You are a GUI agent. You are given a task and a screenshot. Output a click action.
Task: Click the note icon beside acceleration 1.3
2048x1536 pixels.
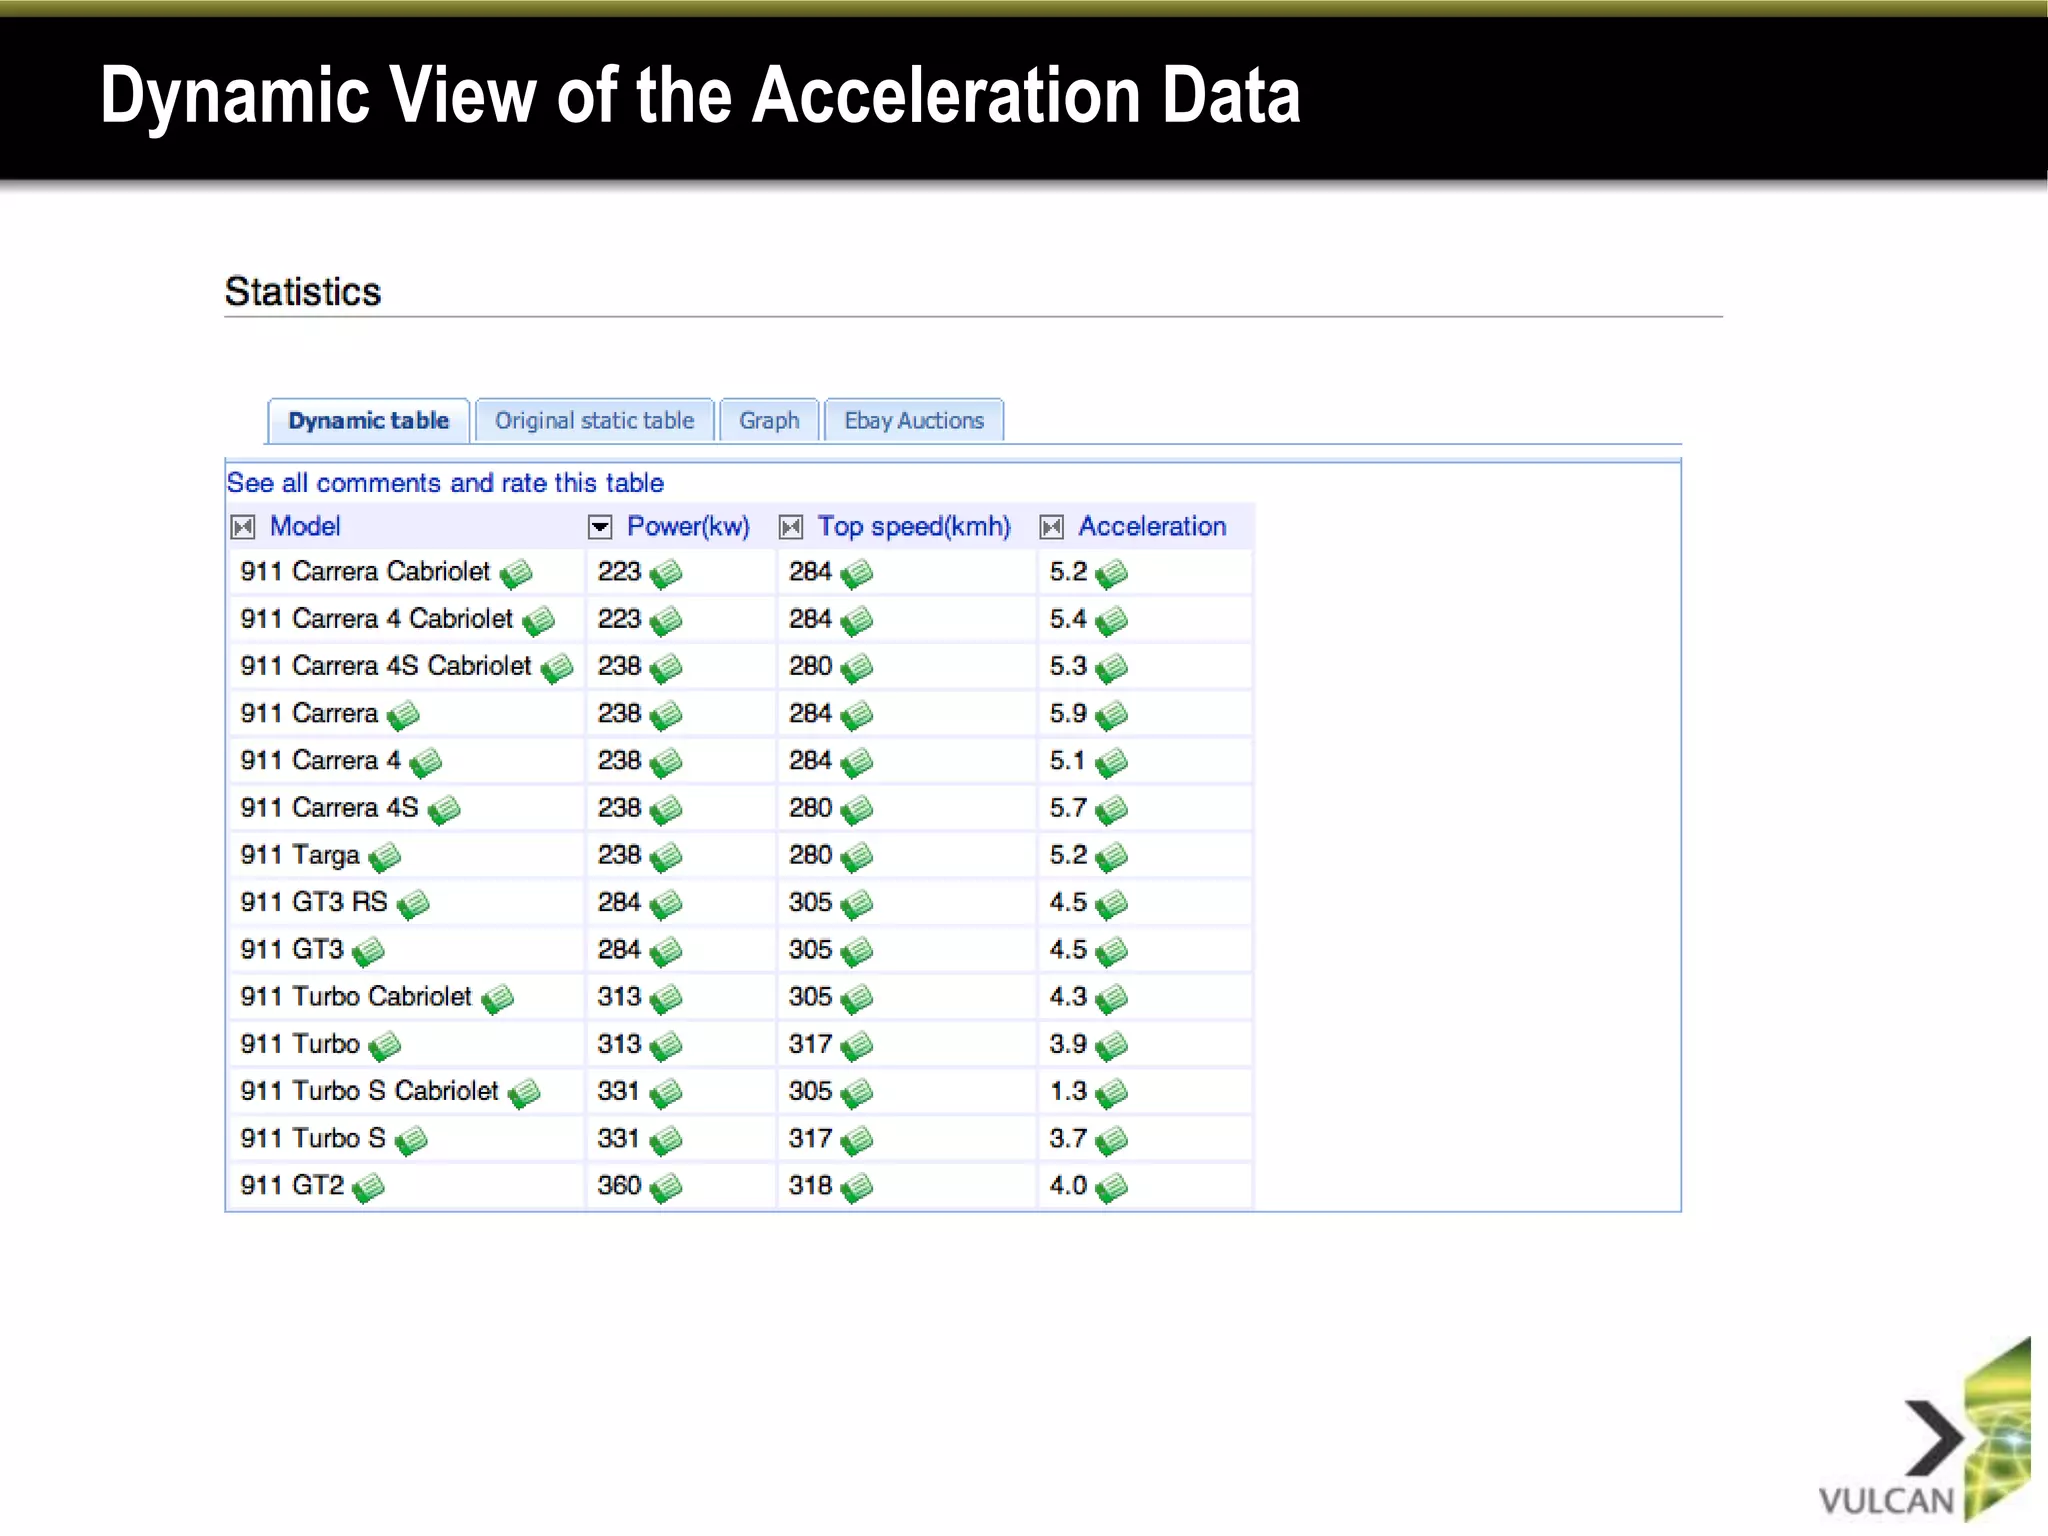(1111, 1093)
